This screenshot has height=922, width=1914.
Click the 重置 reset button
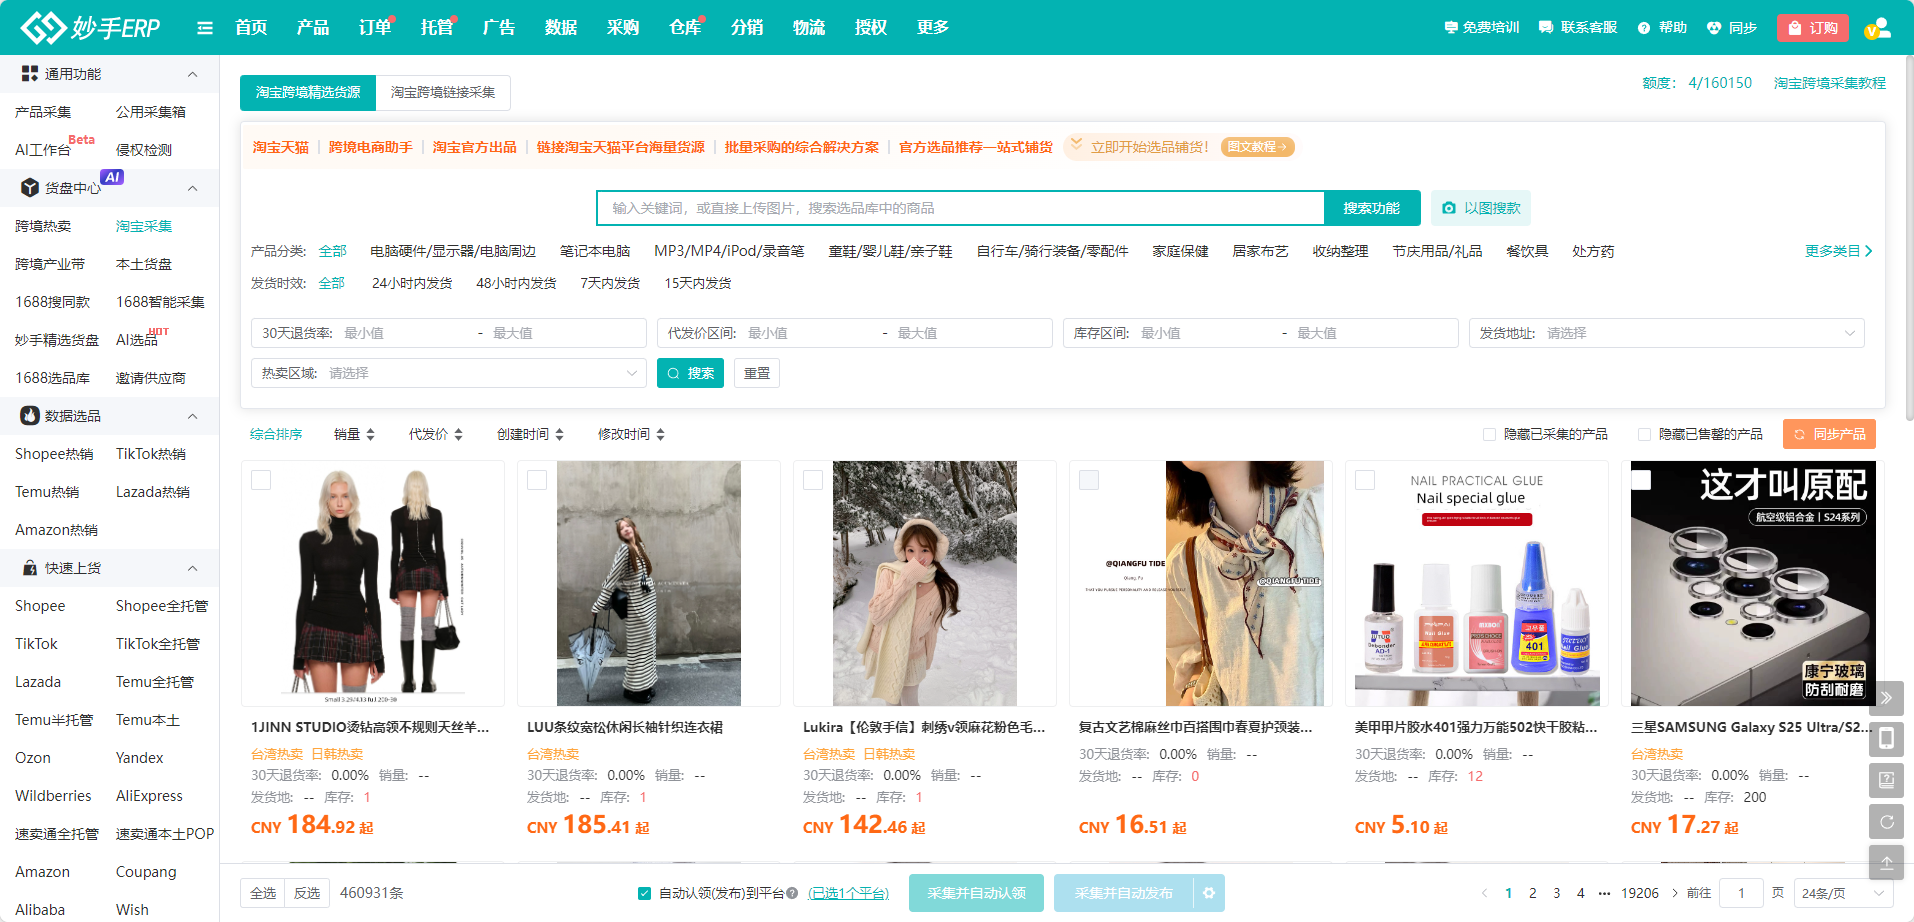coord(757,373)
